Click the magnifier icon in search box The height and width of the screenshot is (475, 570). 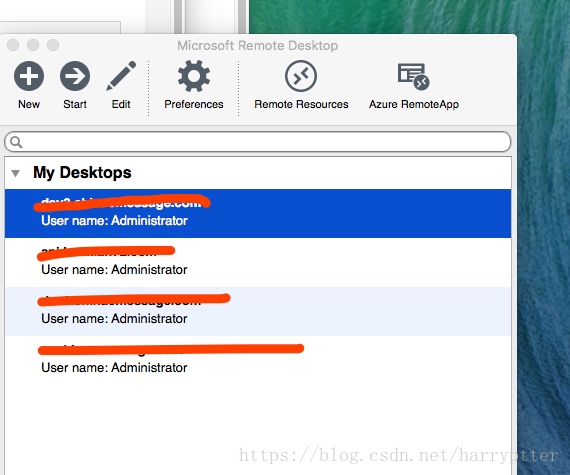coord(16,142)
